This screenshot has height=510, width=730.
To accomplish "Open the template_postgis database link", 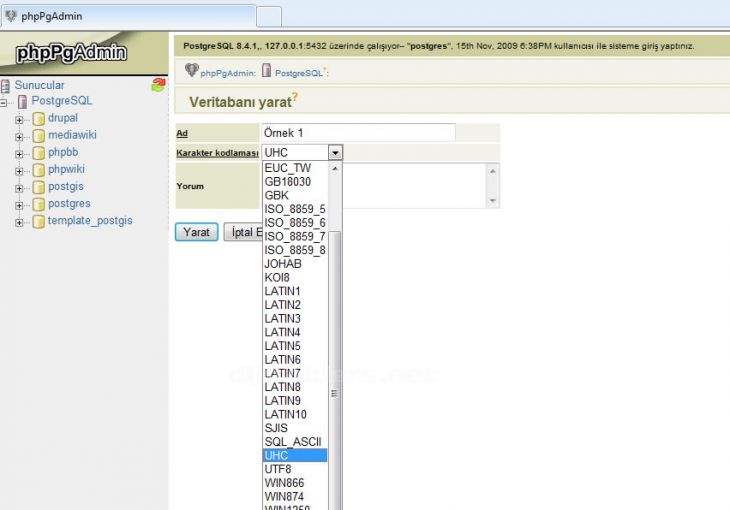I will point(90,221).
